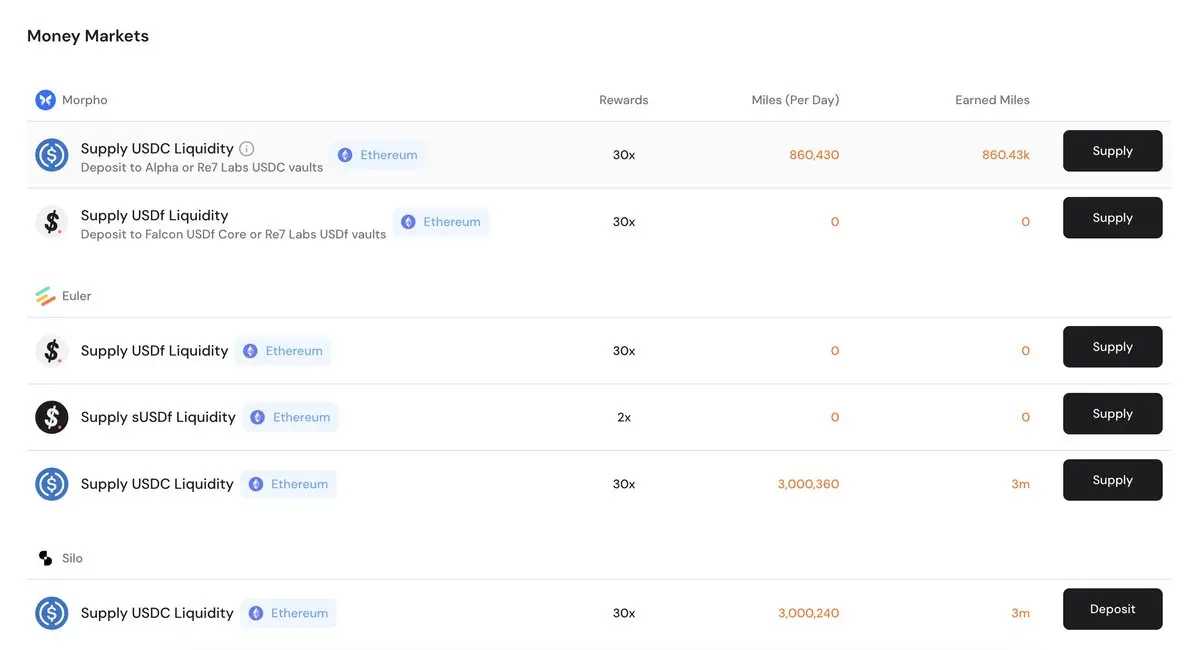This screenshot has height=650, width=1200.
Task: Click 3m earned miles in Silo row
Action: 1020,613
